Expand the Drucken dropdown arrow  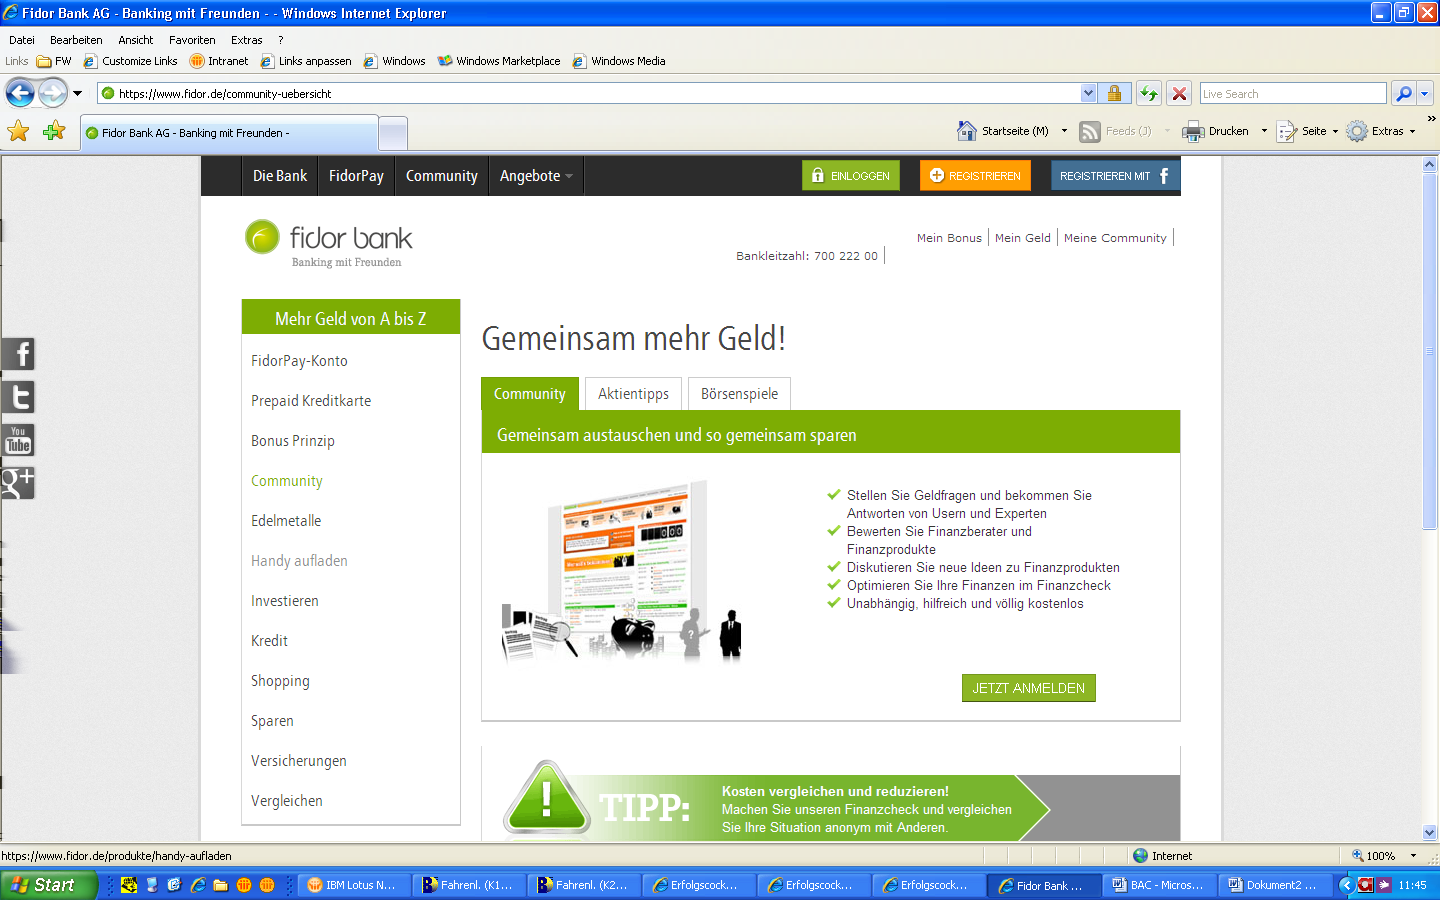pyautogui.click(x=1264, y=131)
